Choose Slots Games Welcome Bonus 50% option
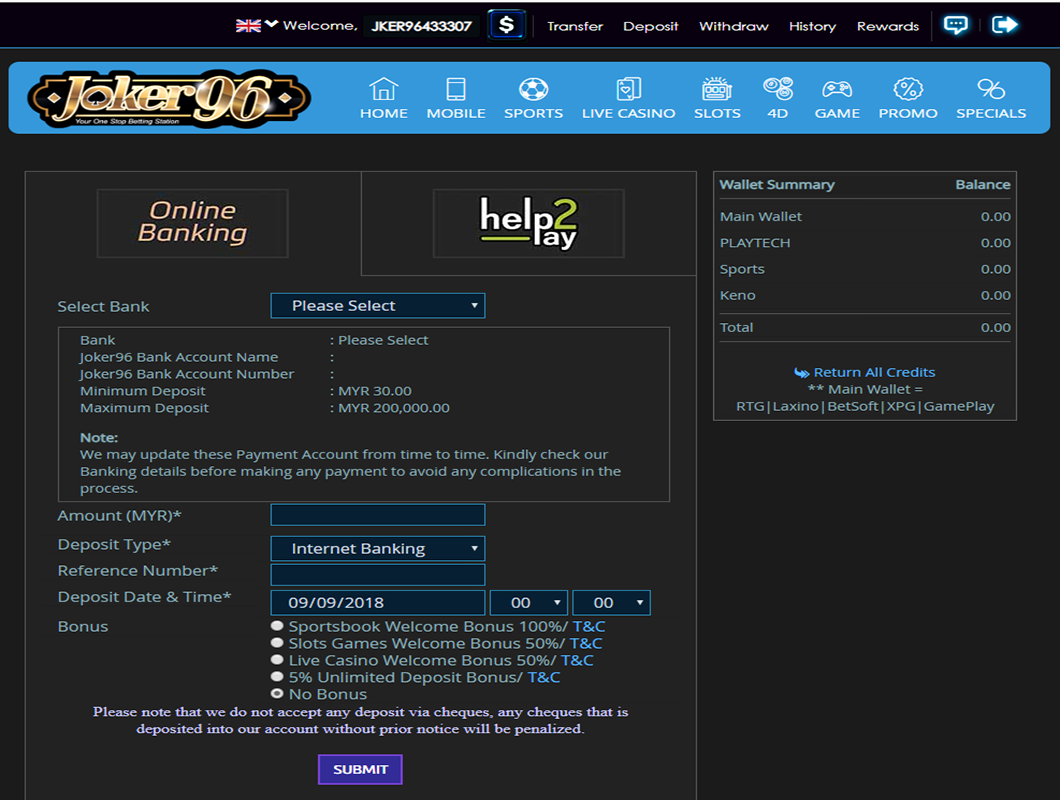The height and width of the screenshot is (800, 1060). (277, 643)
